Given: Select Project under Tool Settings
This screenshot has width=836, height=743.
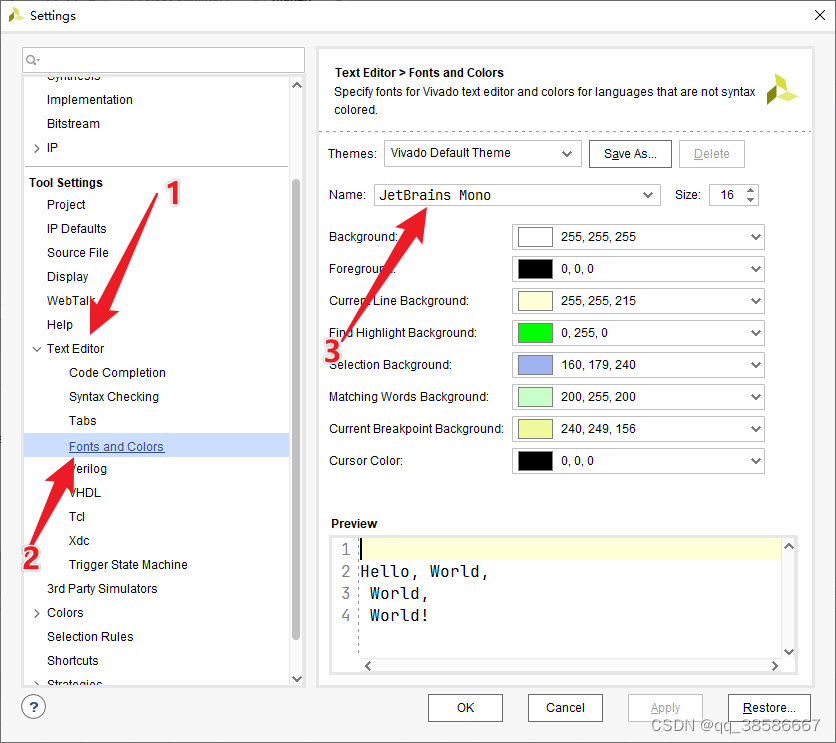Looking at the screenshot, I should [x=66, y=205].
